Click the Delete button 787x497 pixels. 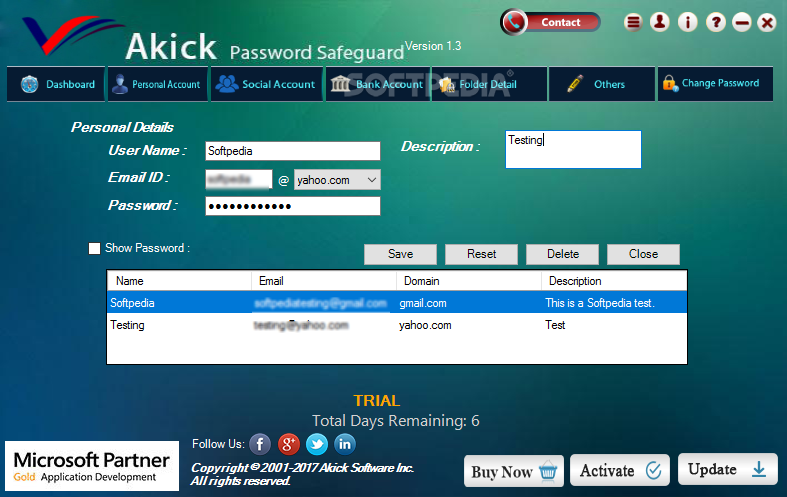[563, 254]
